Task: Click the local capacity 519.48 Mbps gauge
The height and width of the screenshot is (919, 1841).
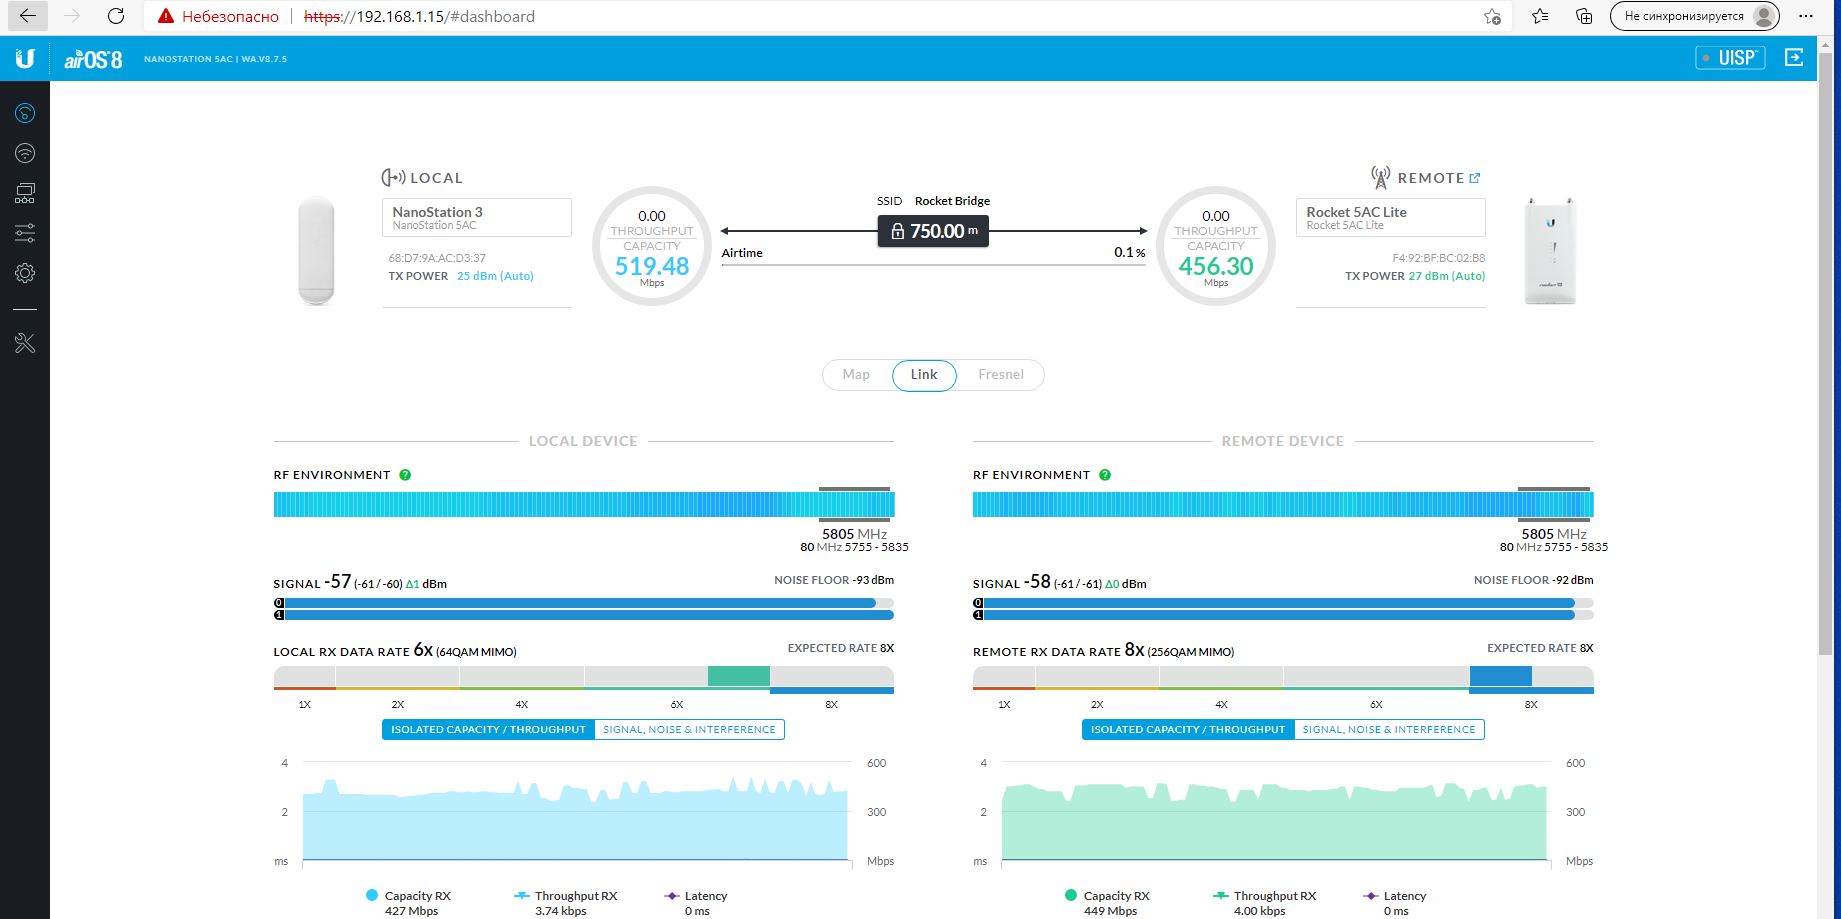Action: pos(652,246)
